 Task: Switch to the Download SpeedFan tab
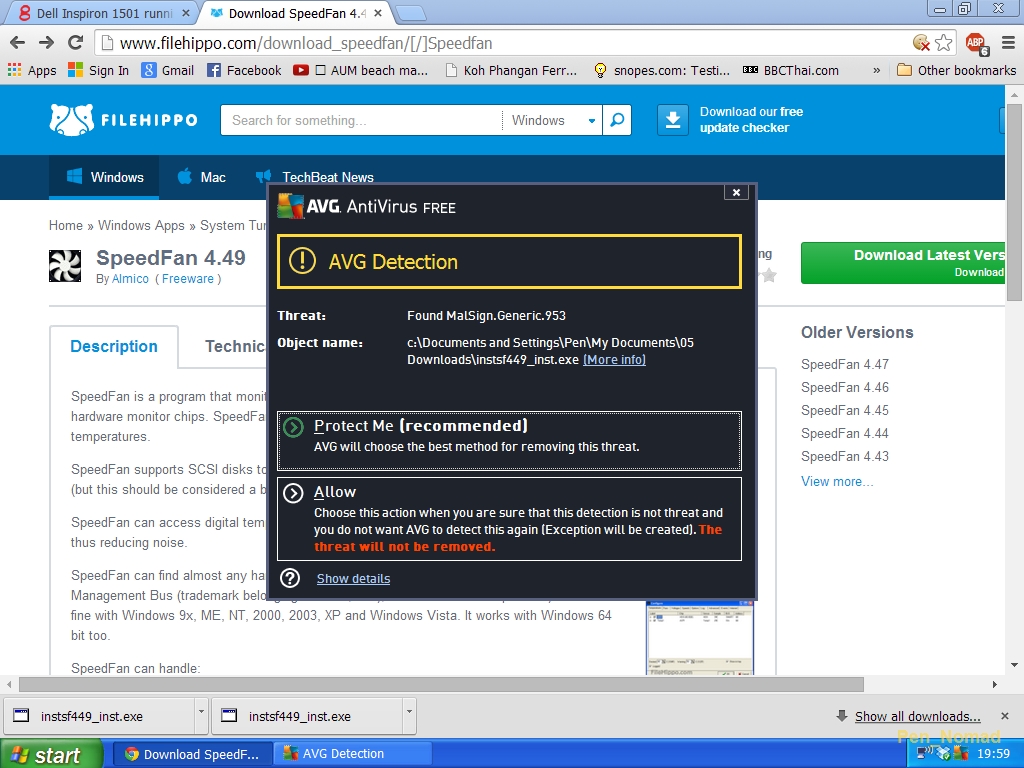pyautogui.click(x=295, y=13)
